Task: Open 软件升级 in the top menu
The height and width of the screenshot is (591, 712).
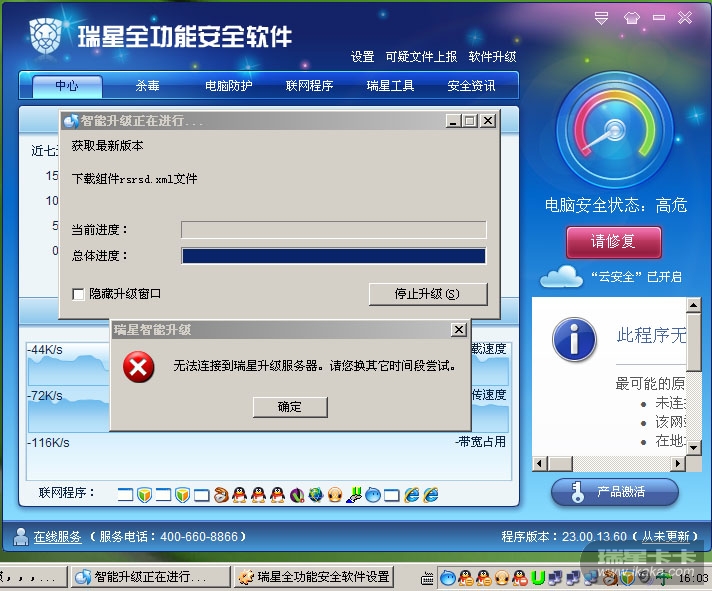Action: click(492, 57)
